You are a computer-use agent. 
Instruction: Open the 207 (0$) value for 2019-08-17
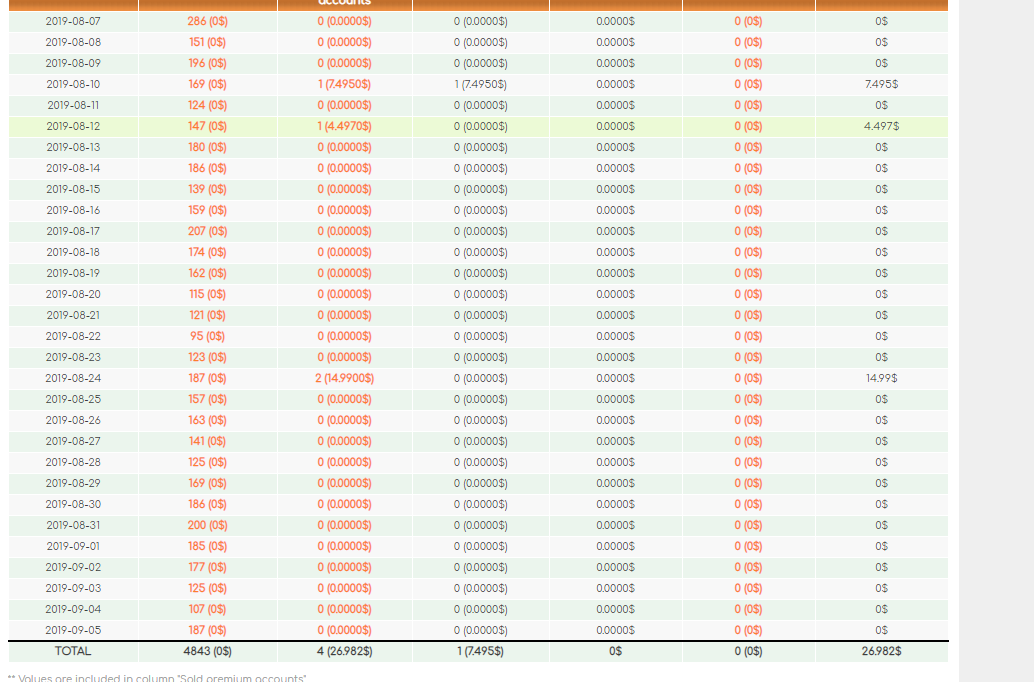207,231
